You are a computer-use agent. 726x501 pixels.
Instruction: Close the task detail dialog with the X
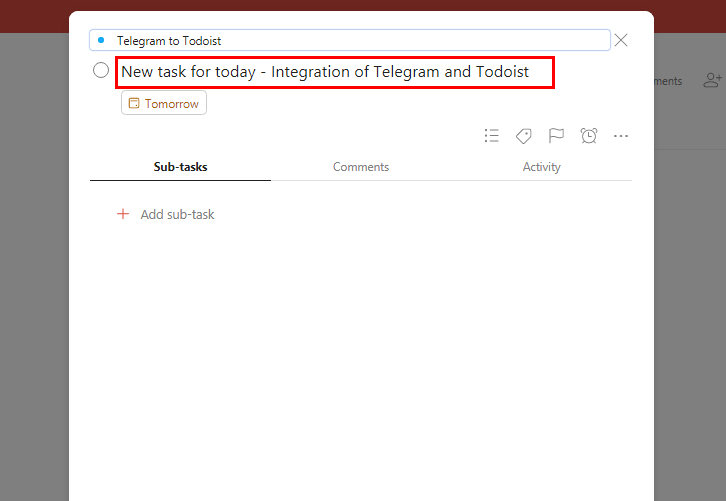pyautogui.click(x=621, y=40)
